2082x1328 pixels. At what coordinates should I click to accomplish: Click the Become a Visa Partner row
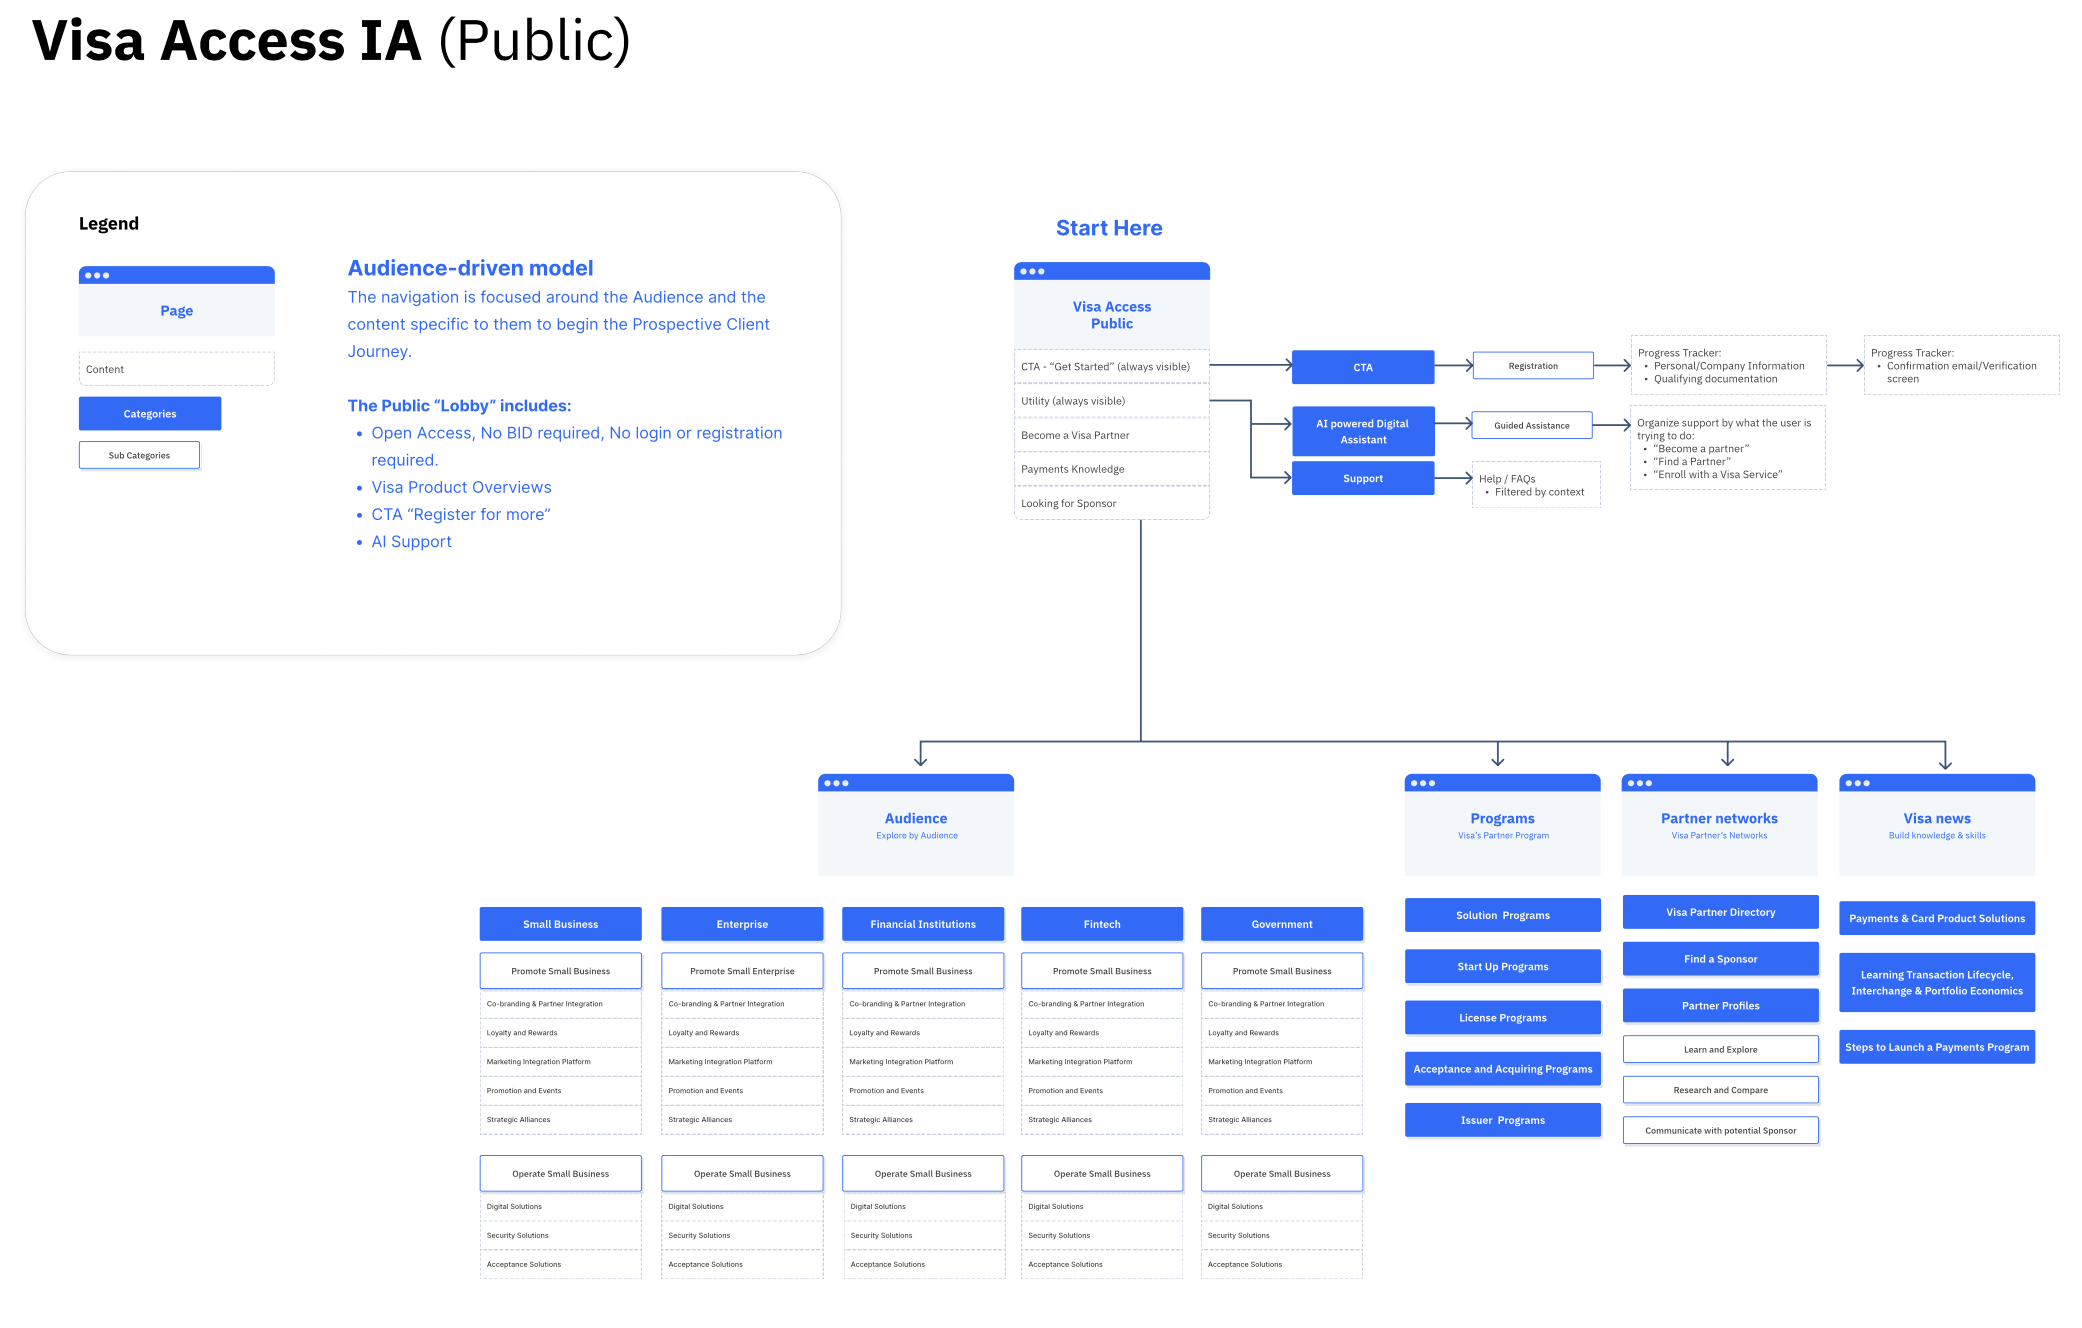(1111, 435)
